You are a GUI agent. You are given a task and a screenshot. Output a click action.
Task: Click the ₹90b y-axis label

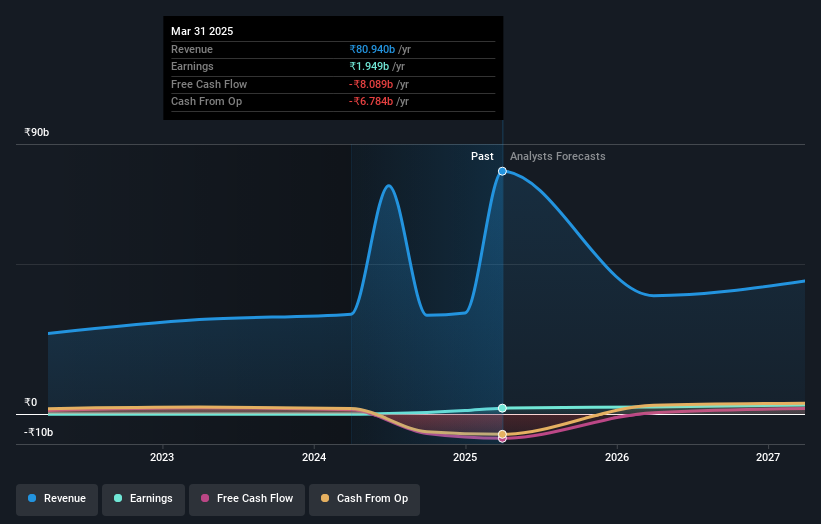click(37, 132)
